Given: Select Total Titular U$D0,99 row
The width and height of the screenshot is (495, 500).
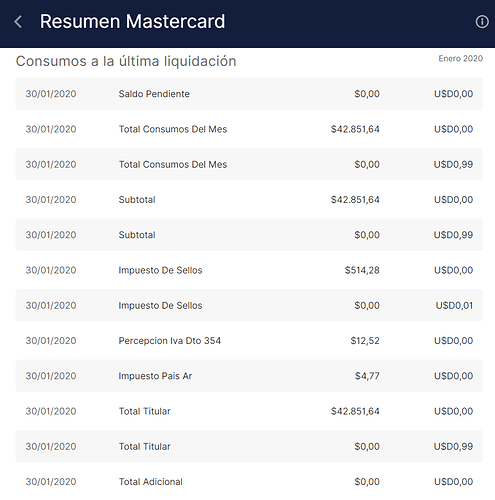Looking at the screenshot, I should [x=249, y=447].
